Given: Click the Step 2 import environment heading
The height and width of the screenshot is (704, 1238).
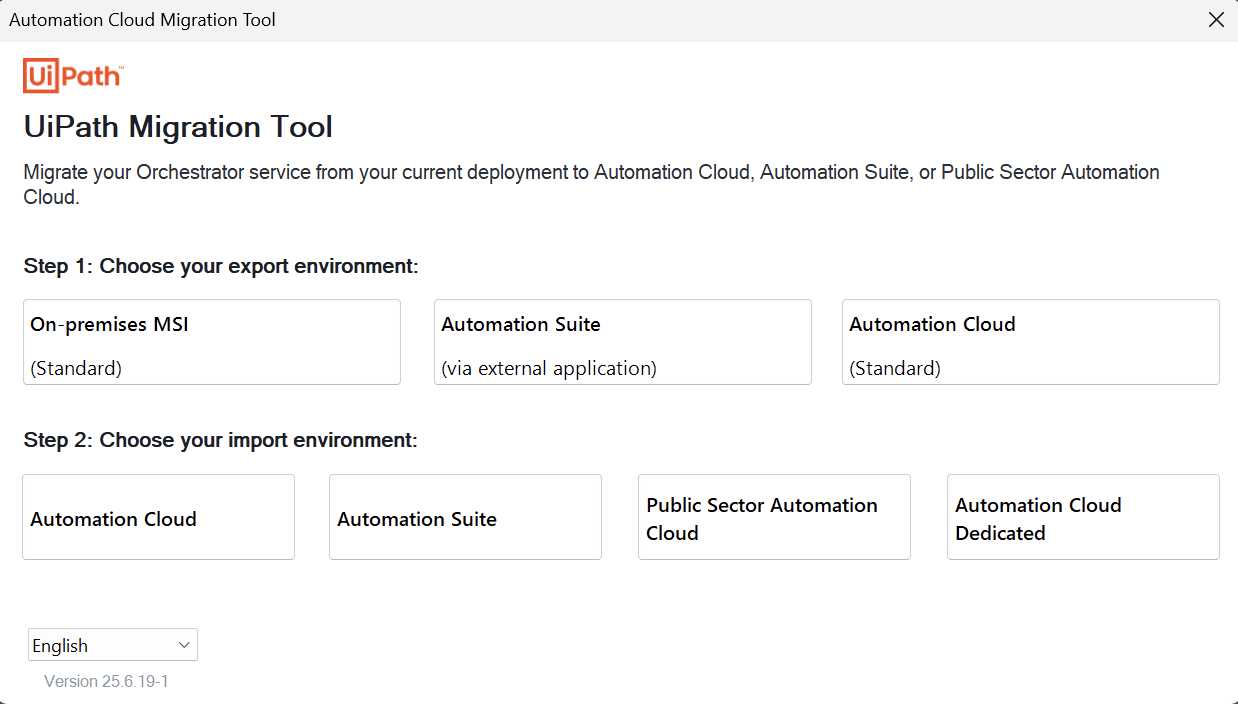Looking at the screenshot, I should coord(222,440).
